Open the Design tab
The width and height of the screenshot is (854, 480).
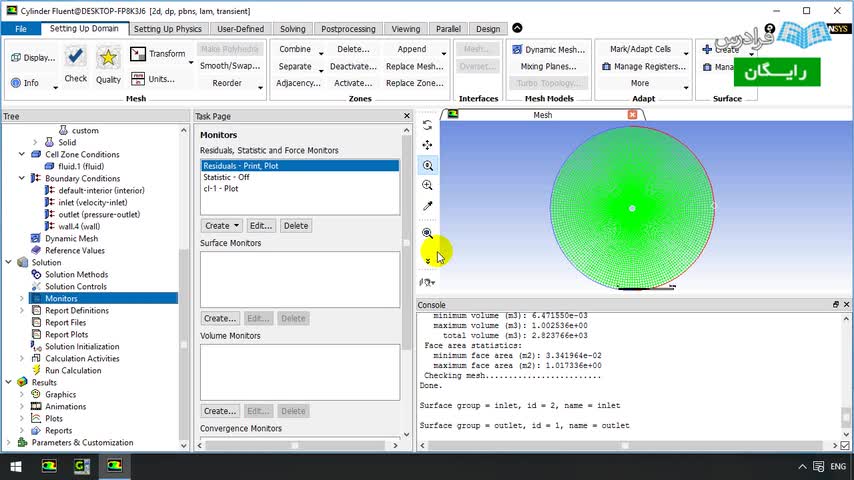(487, 29)
